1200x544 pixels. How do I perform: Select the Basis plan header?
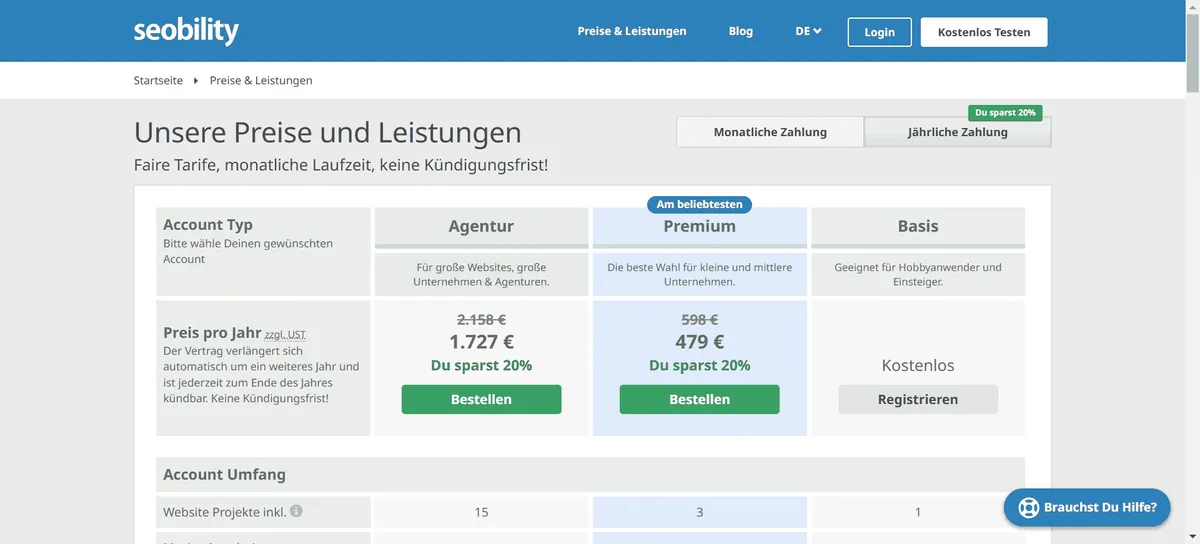click(x=918, y=226)
